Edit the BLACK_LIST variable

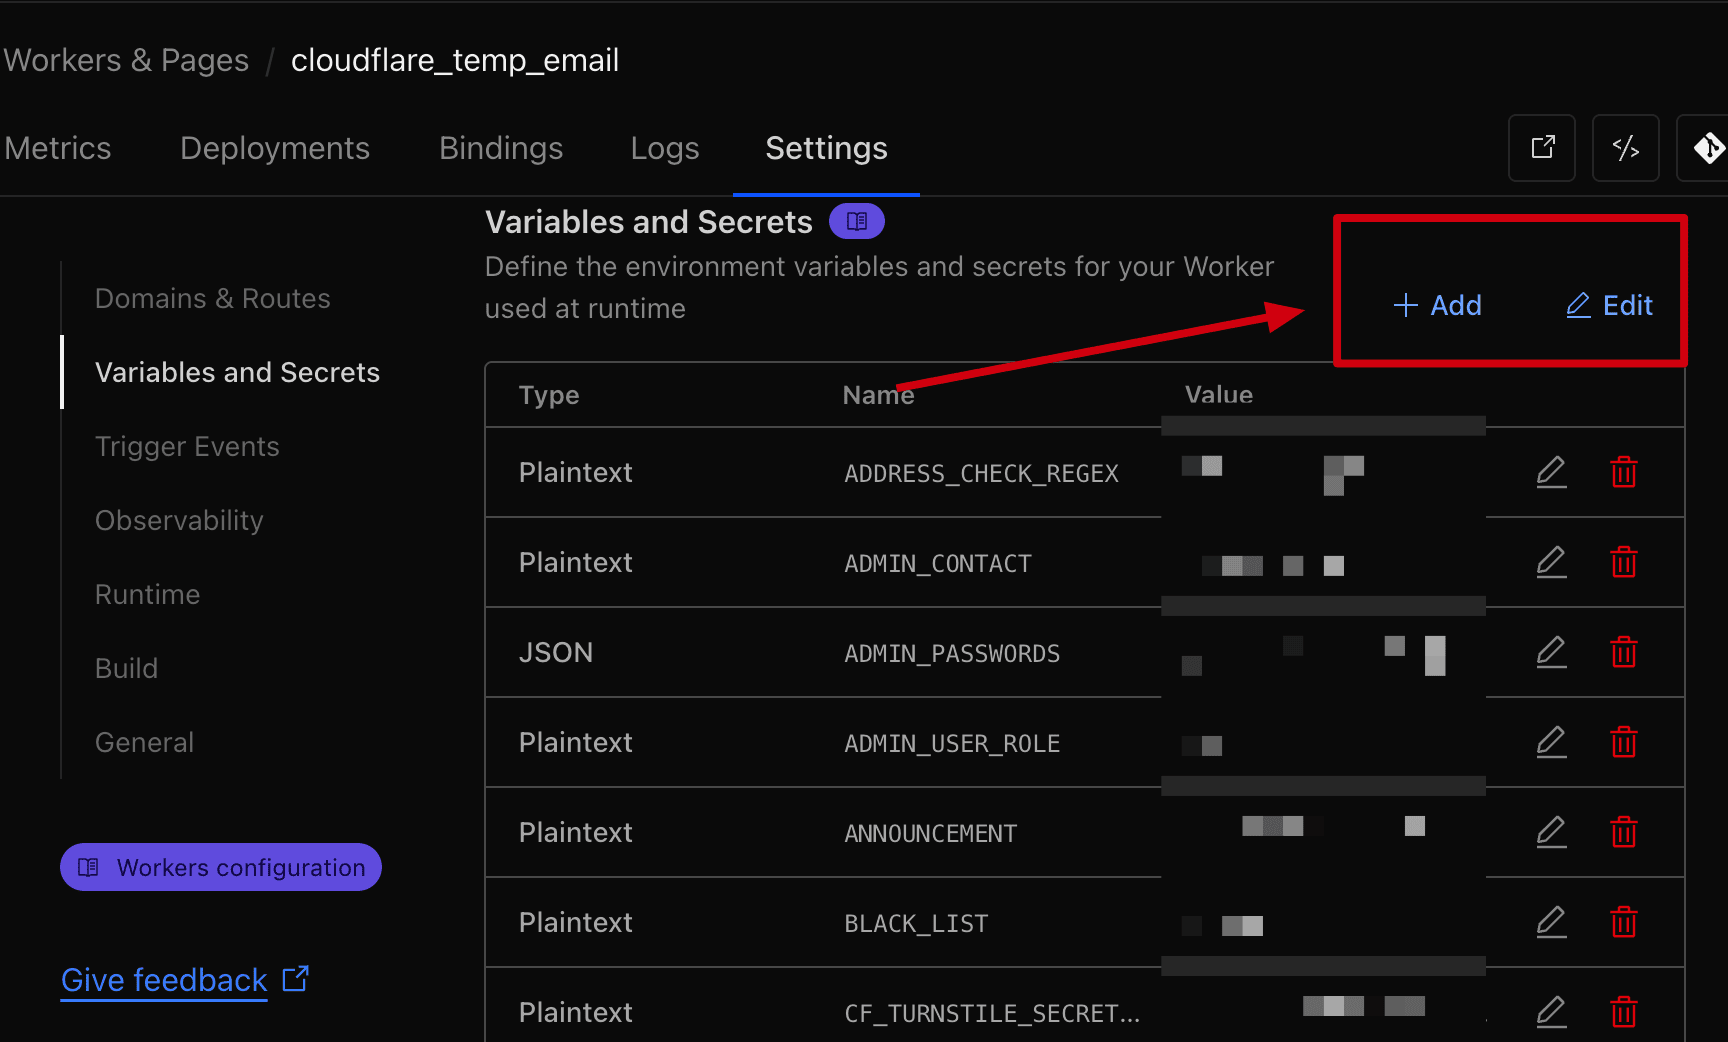point(1551,922)
